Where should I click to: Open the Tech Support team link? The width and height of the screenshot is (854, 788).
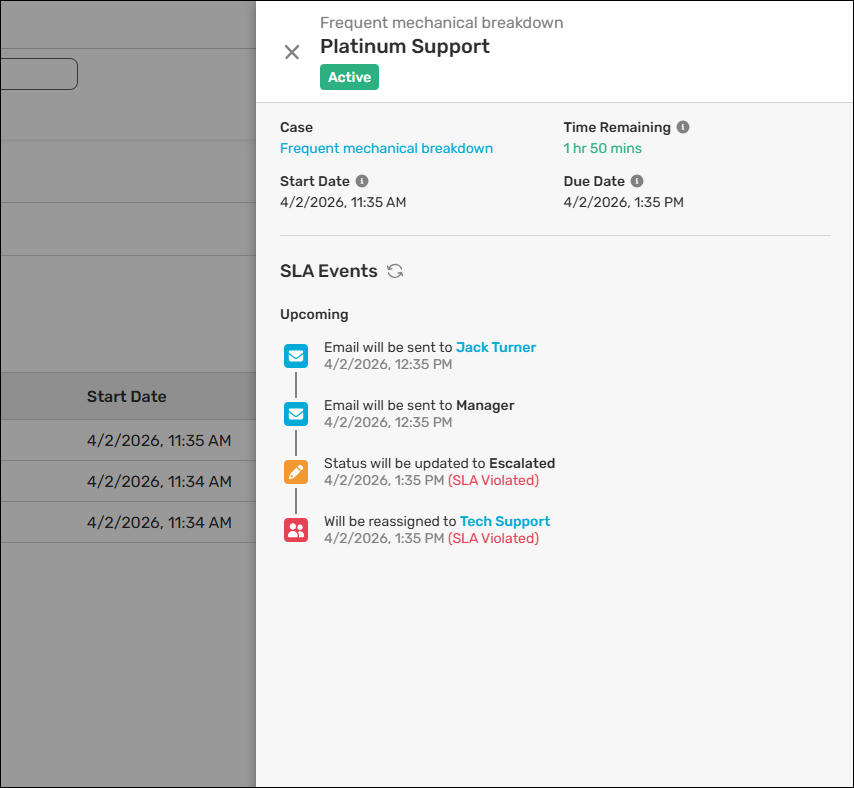point(505,521)
